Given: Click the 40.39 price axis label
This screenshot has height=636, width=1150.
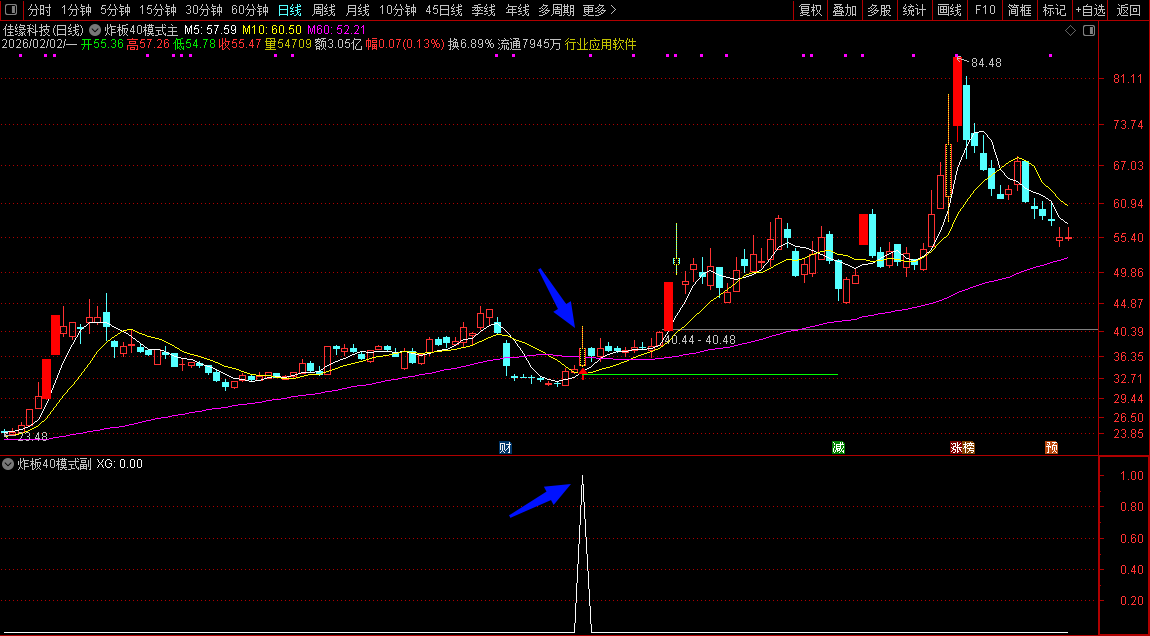Looking at the screenshot, I should click(1127, 332).
